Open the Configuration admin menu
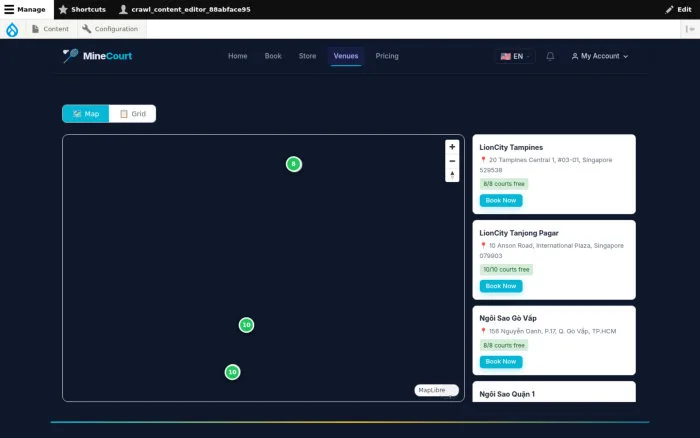Image resolution: width=700 pixels, height=438 pixels. (110, 29)
